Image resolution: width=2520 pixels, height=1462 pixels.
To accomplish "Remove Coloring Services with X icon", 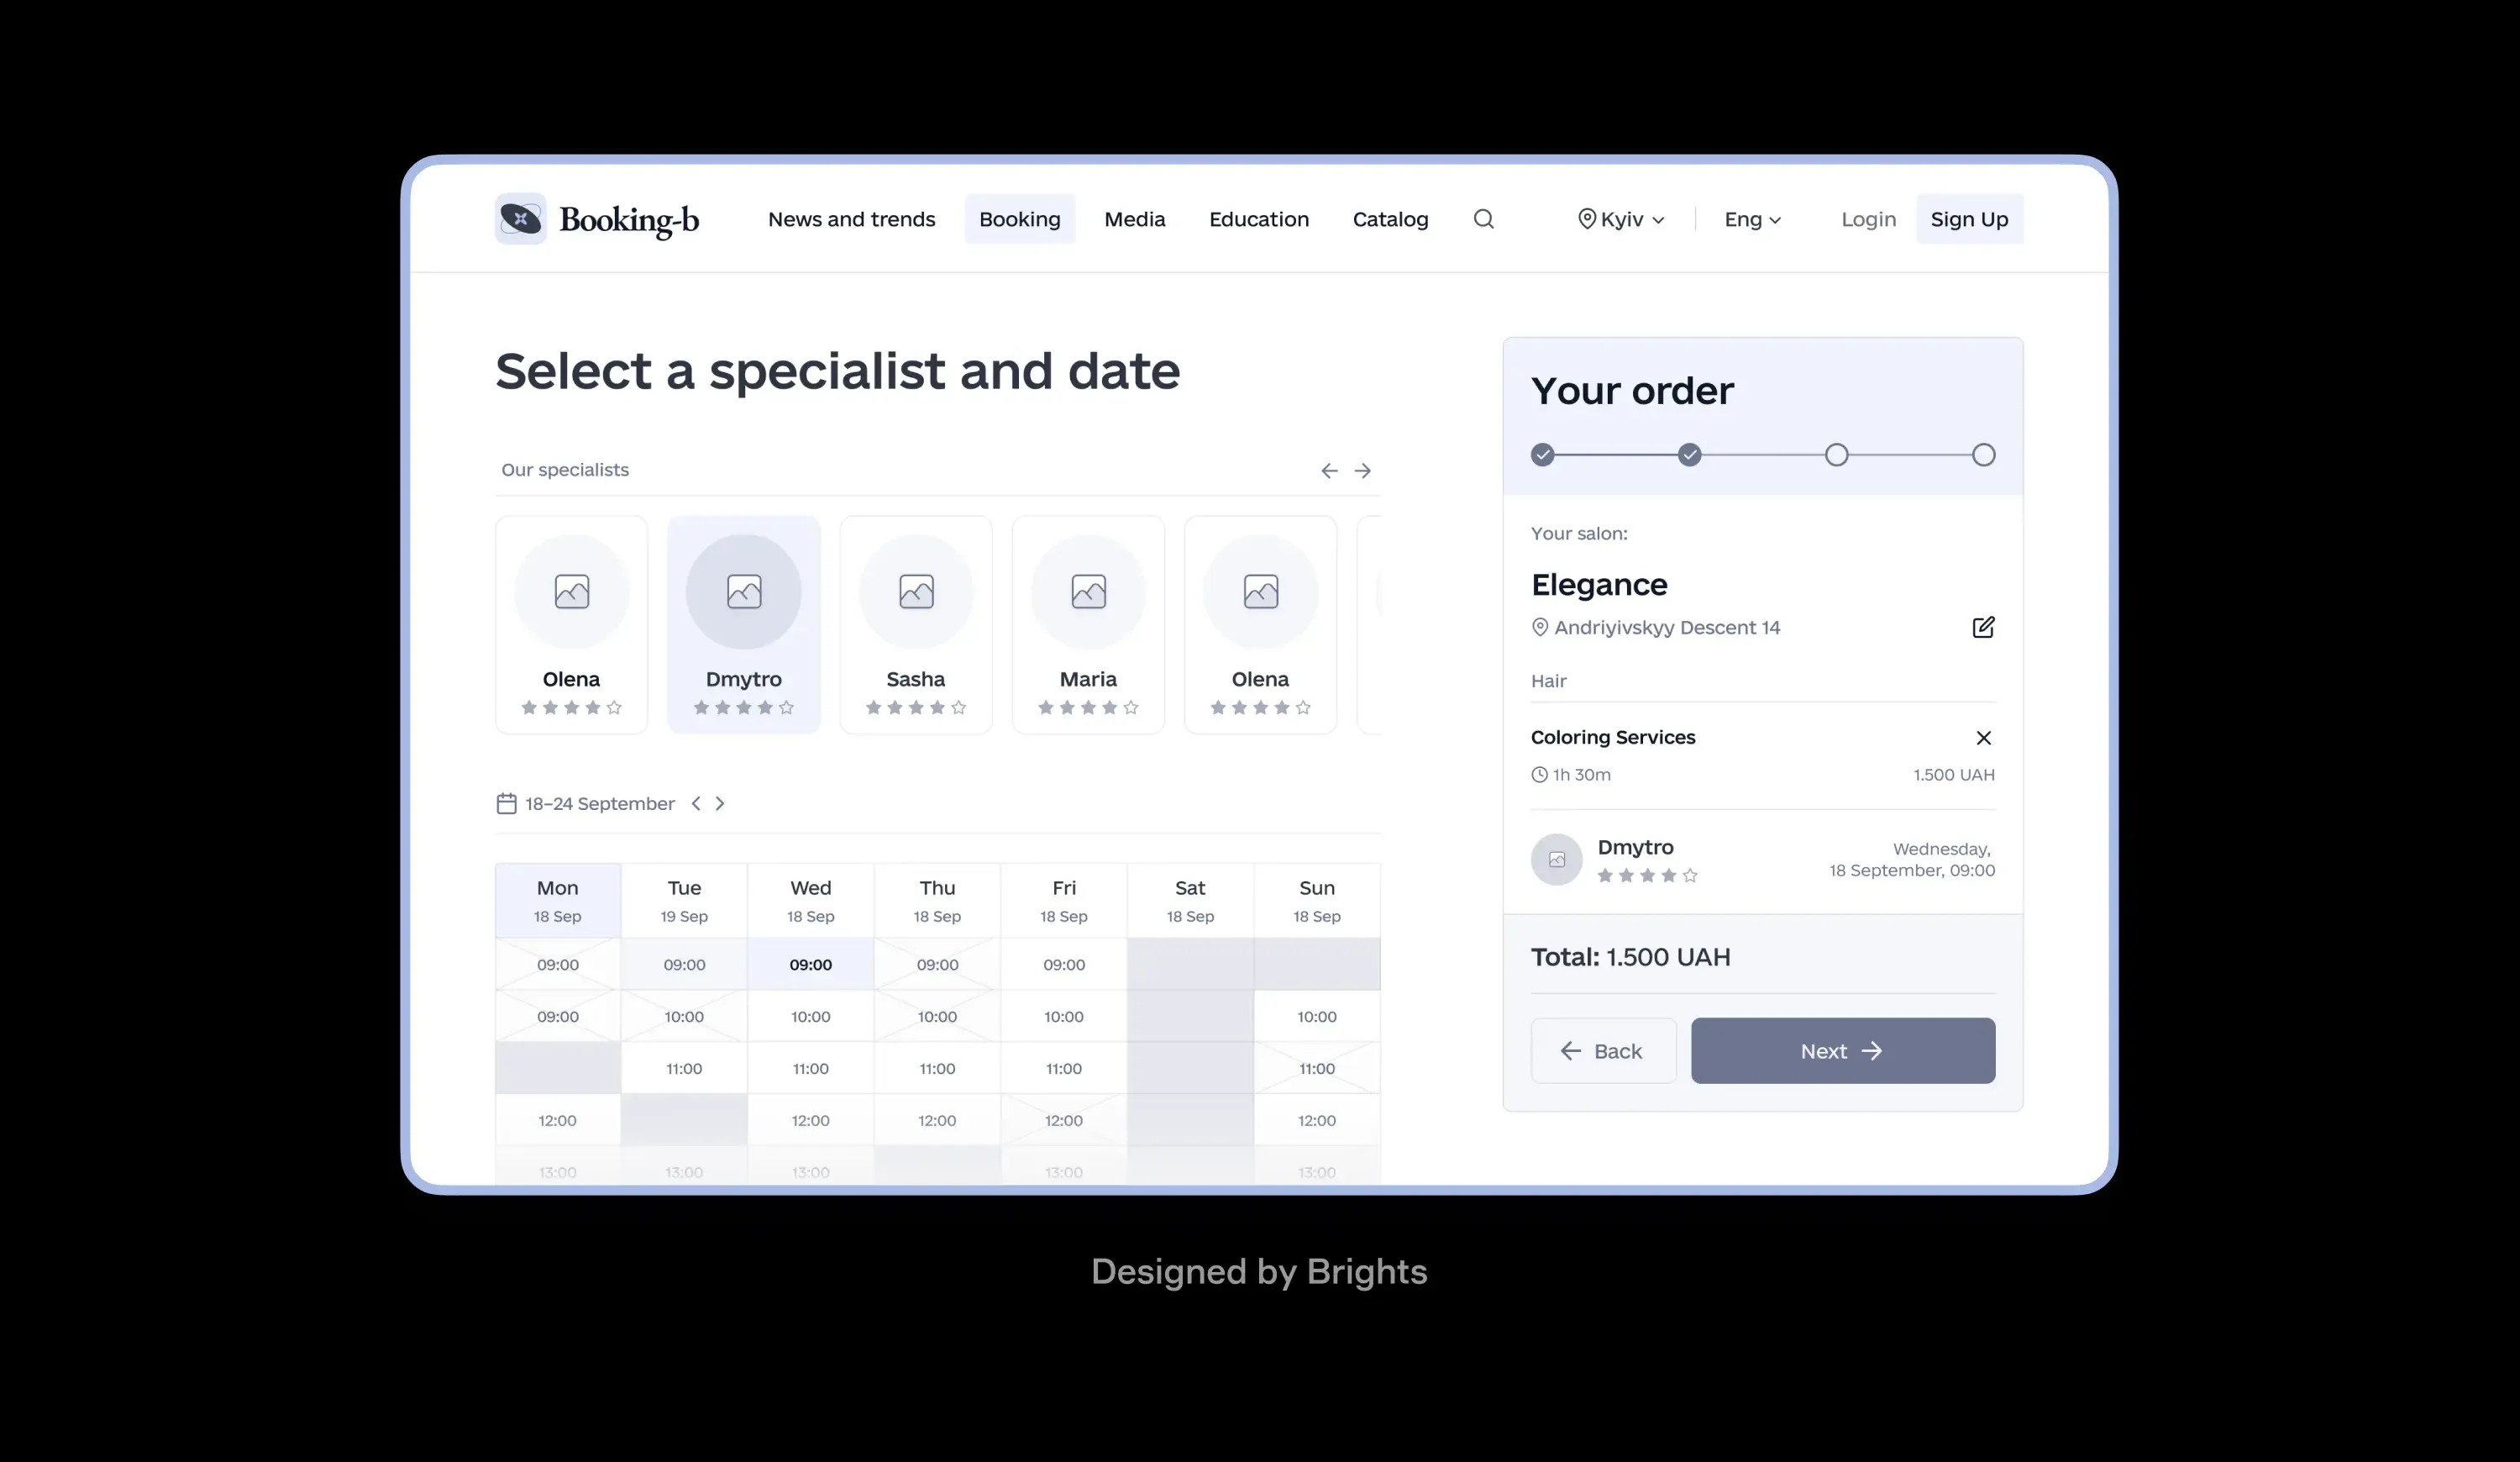I will point(1984,738).
